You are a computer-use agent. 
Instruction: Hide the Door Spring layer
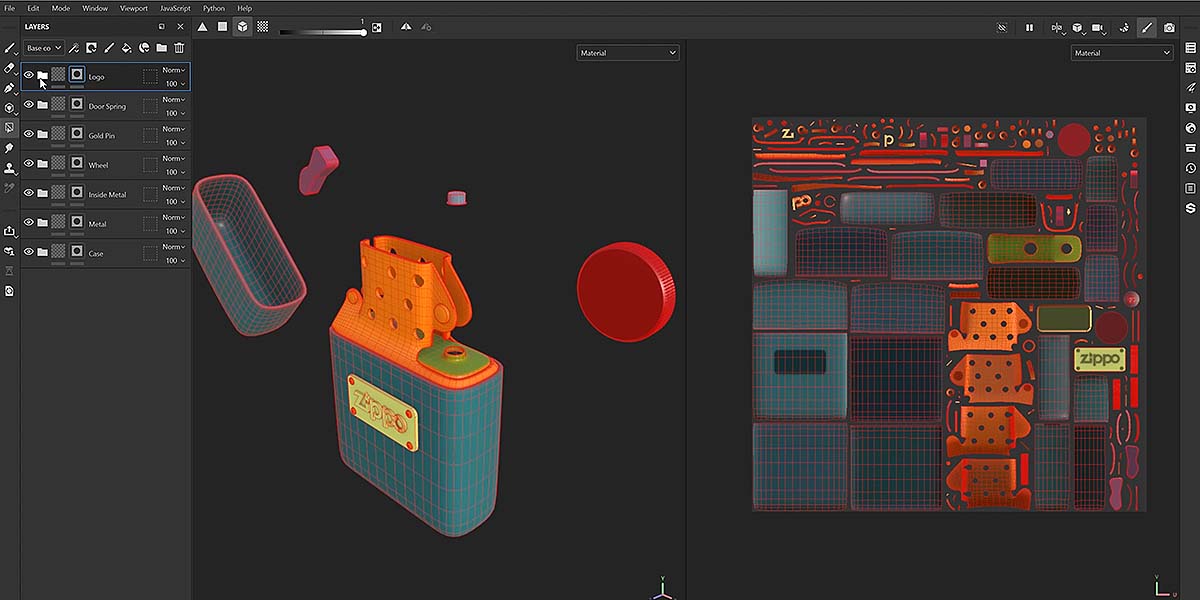pos(29,105)
